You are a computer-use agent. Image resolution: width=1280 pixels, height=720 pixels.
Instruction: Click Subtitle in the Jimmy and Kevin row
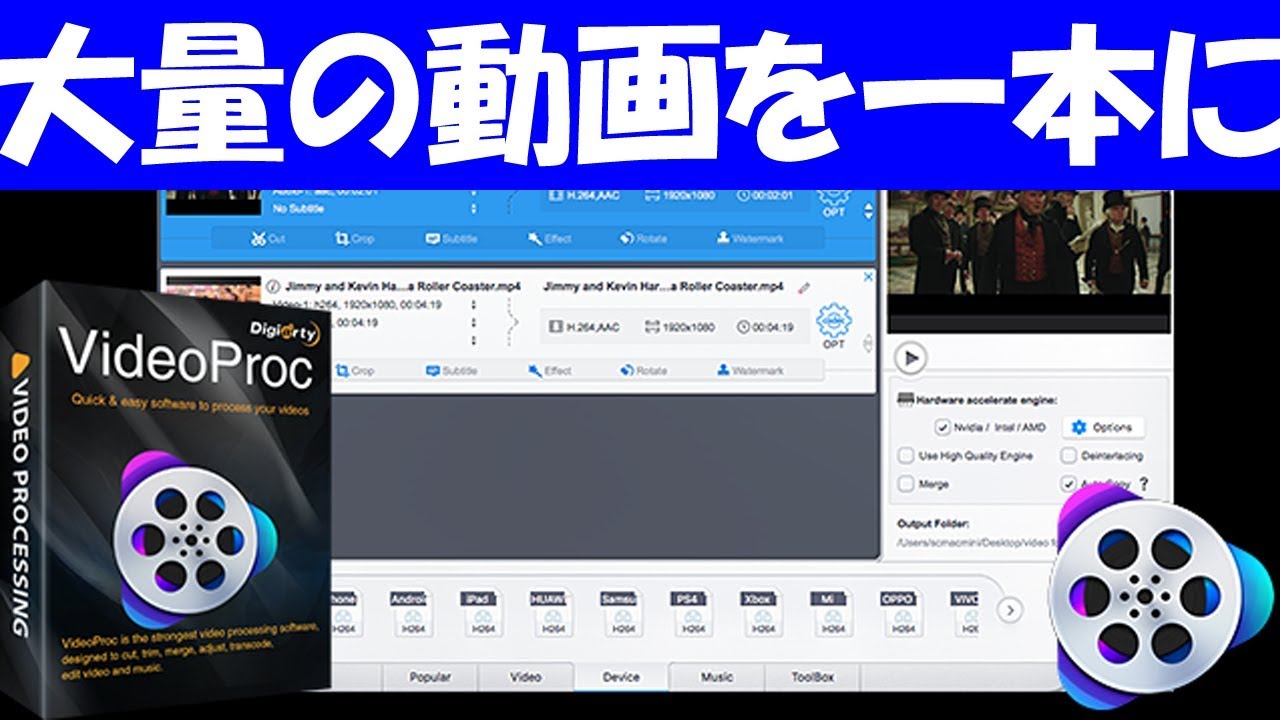pos(452,370)
